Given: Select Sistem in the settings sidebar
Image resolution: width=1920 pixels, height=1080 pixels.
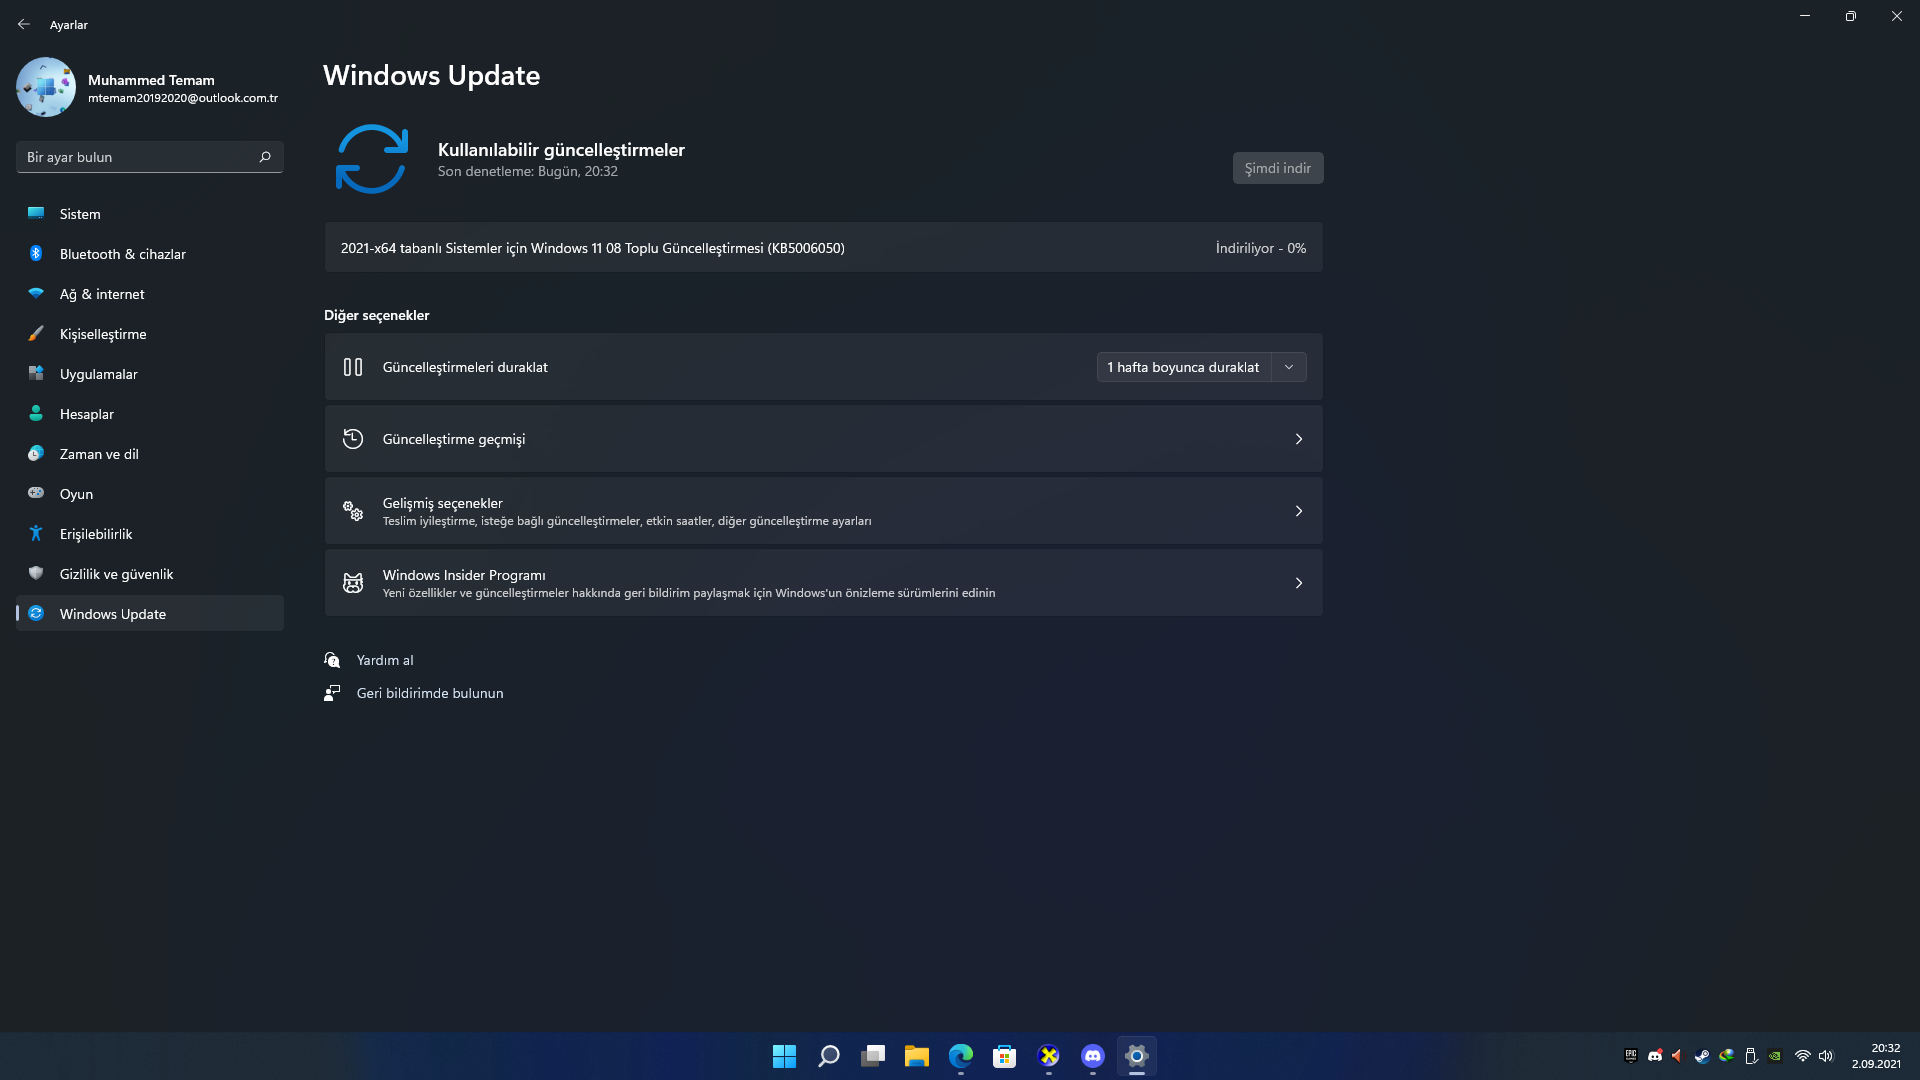Looking at the screenshot, I should 80,214.
